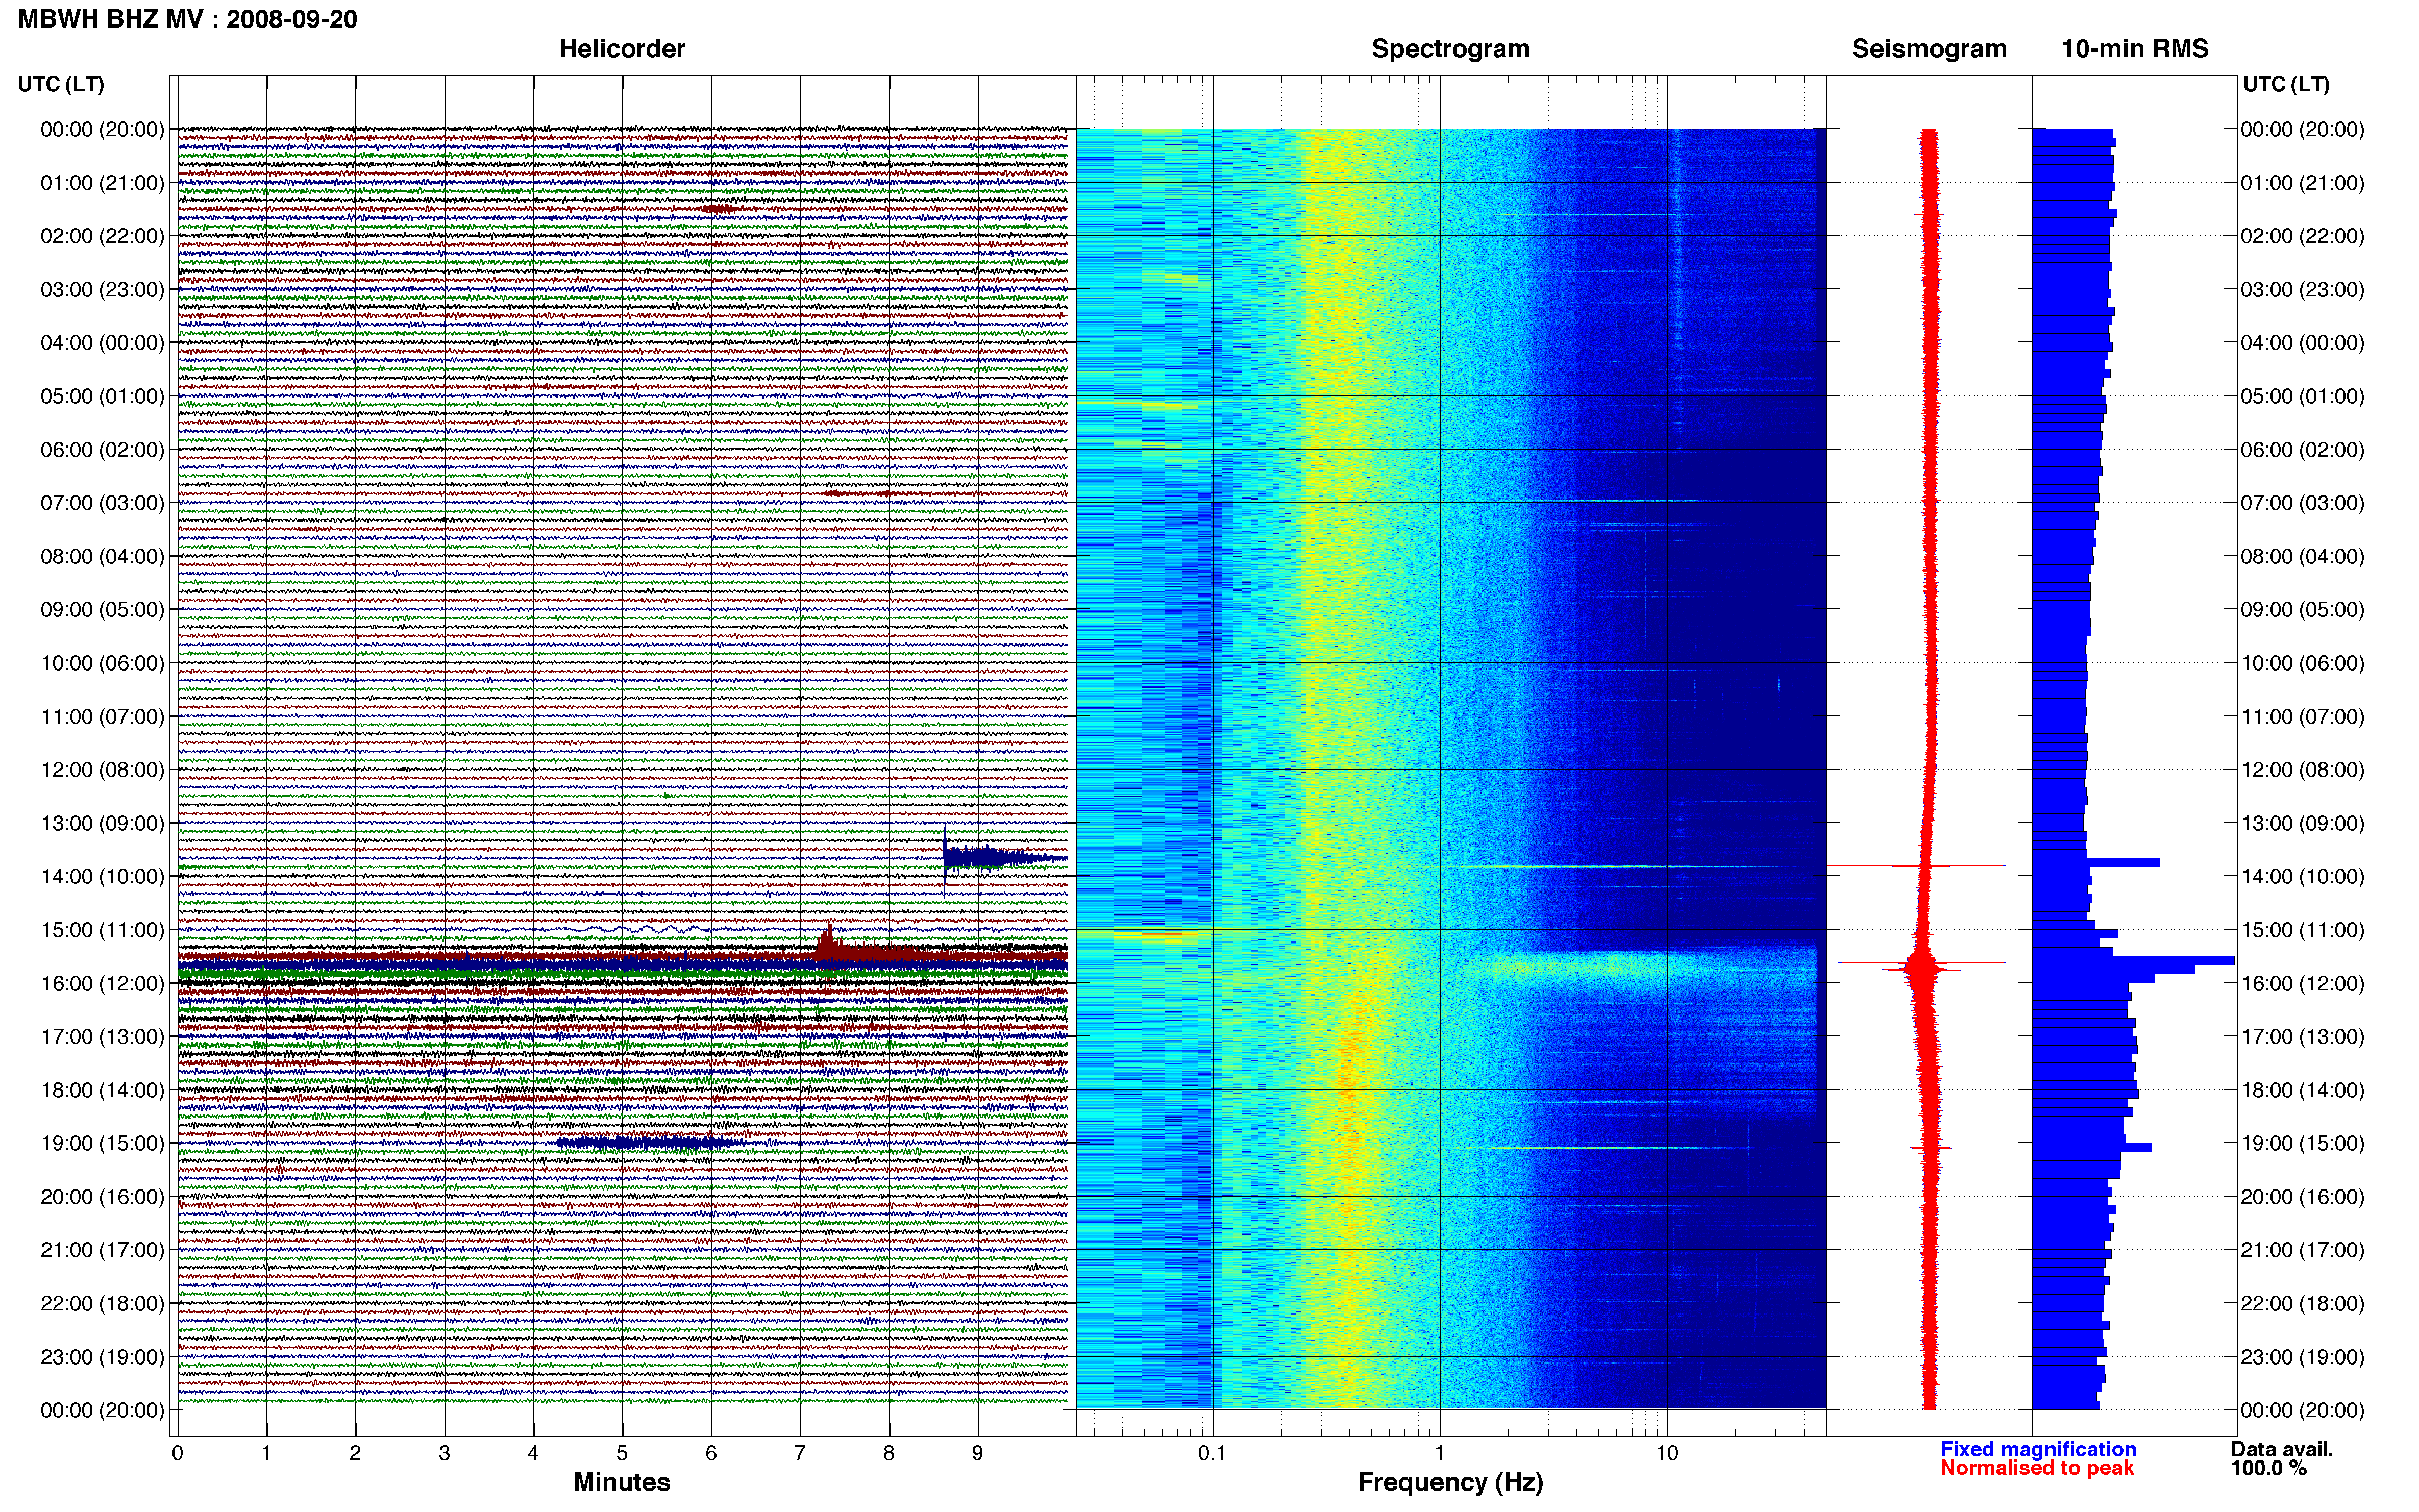Screen dimensions: 2419x1512
Task: Click the left time label '13:00 (09:00)'
Action: (102, 823)
